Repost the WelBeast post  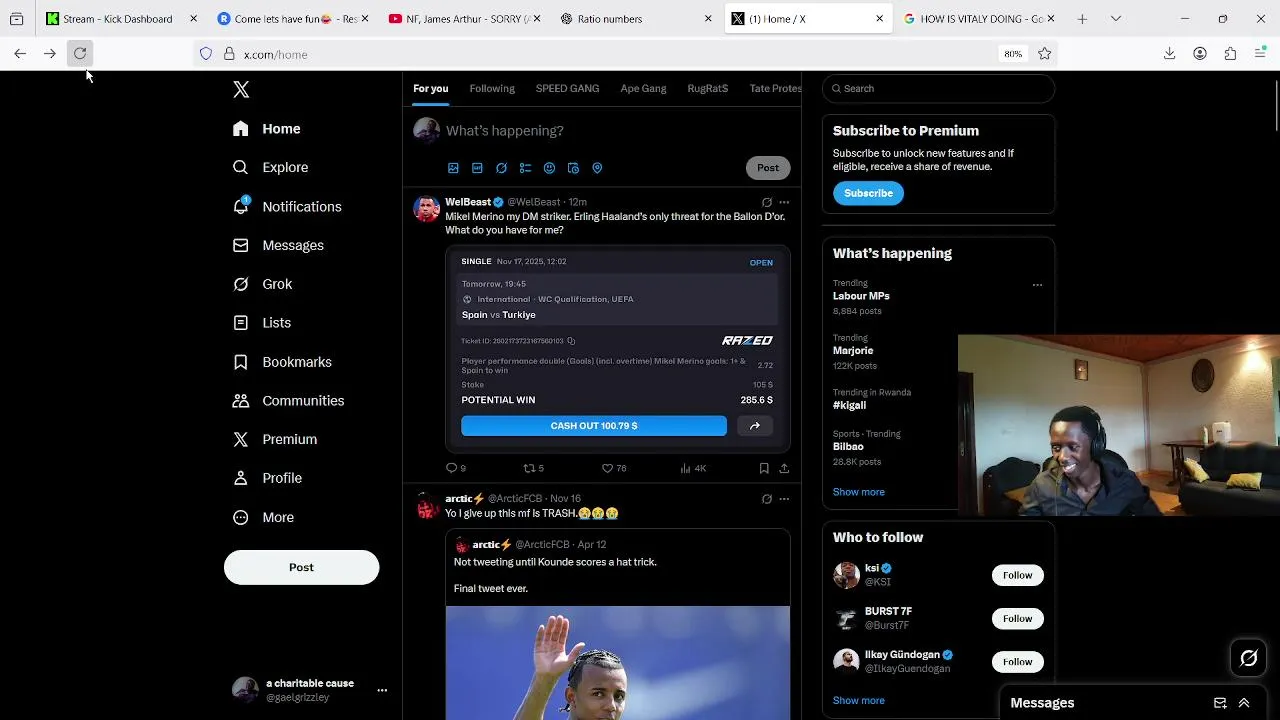coord(534,468)
